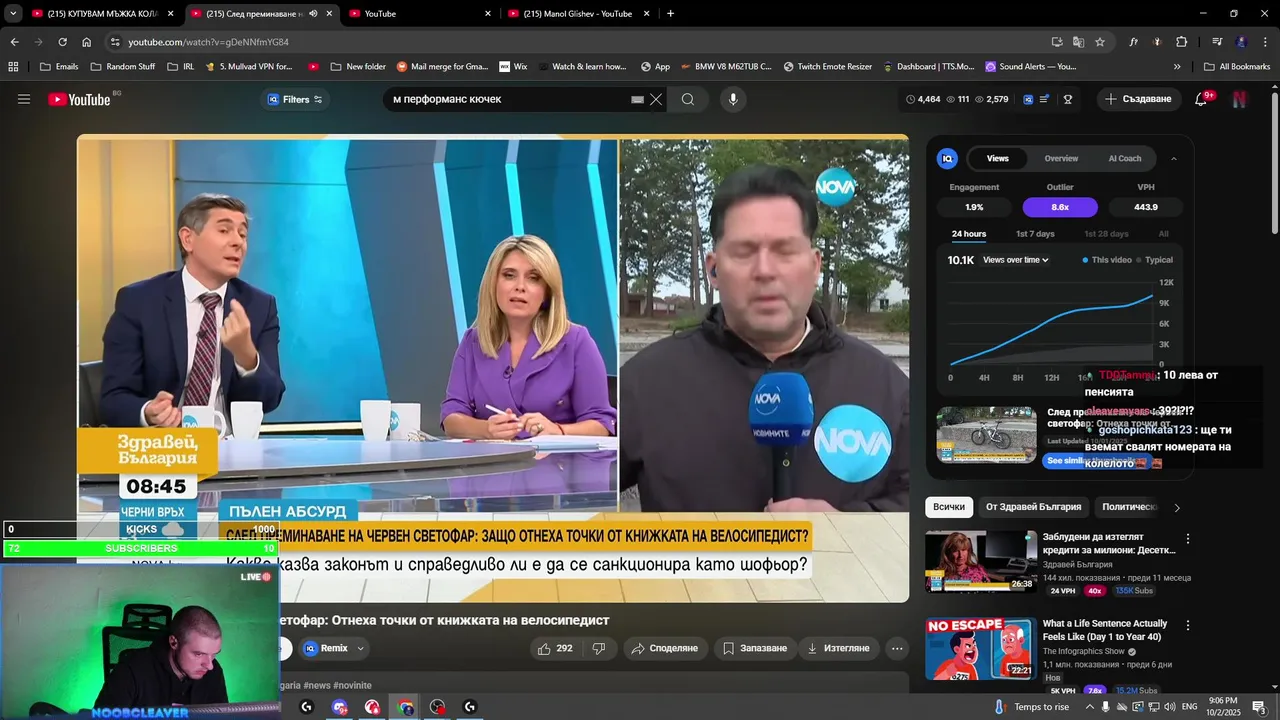The height and width of the screenshot is (720, 1280).
Task: Mute the playing tab via speaker icon
Action: point(314,14)
